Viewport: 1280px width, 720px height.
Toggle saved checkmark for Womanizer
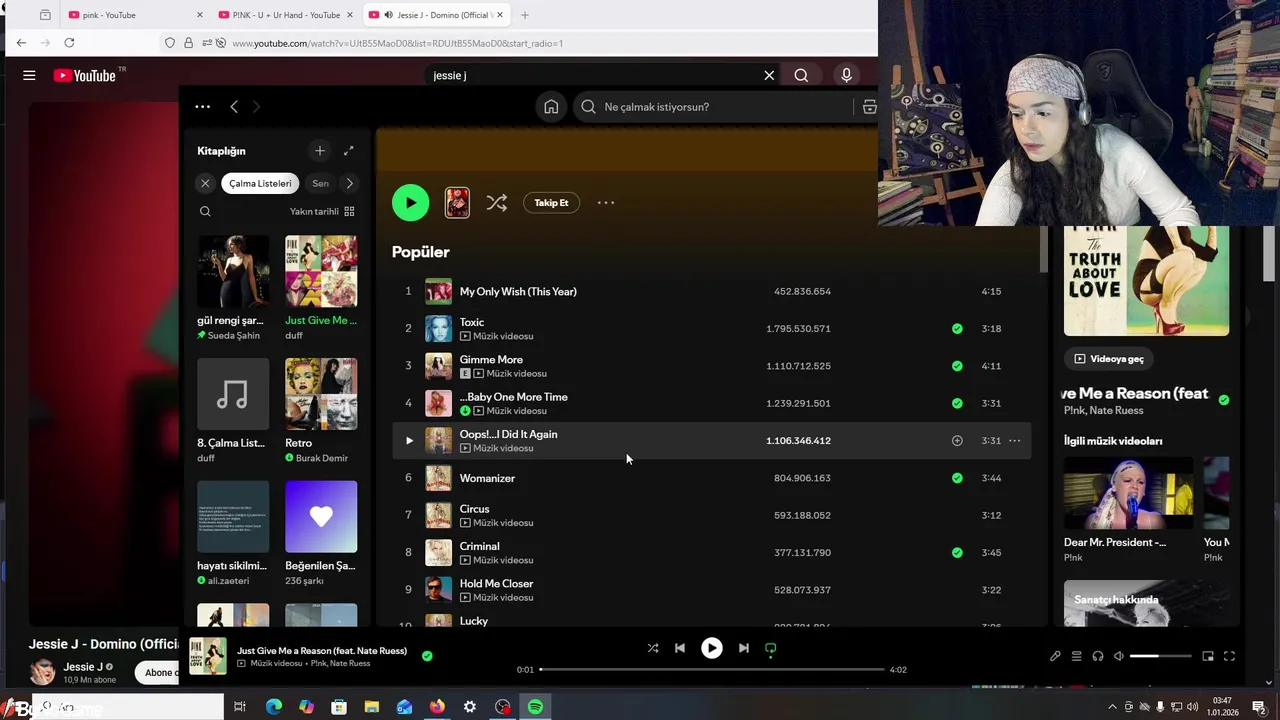[x=957, y=478]
